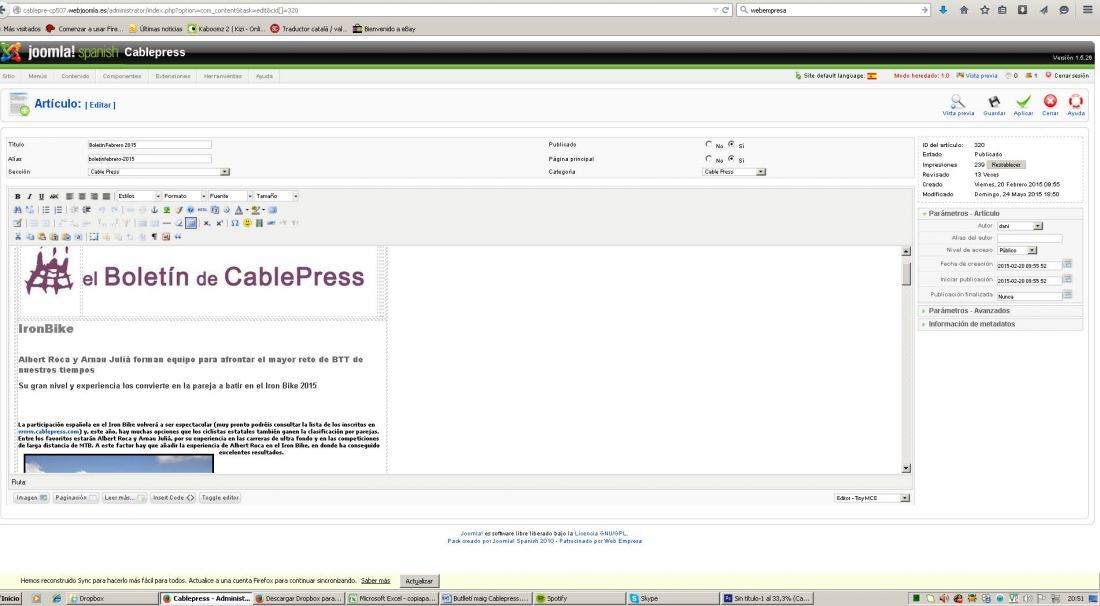This screenshot has width=1100, height=606.
Task: Click the Spanish flag language icon
Action: click(872, 76)
